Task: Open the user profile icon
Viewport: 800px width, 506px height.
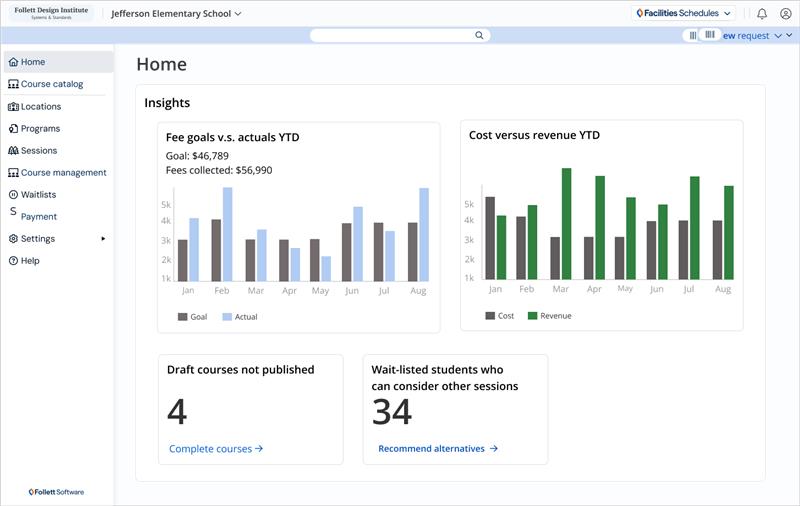Action: pyautogui.click(x=785, y=14)
